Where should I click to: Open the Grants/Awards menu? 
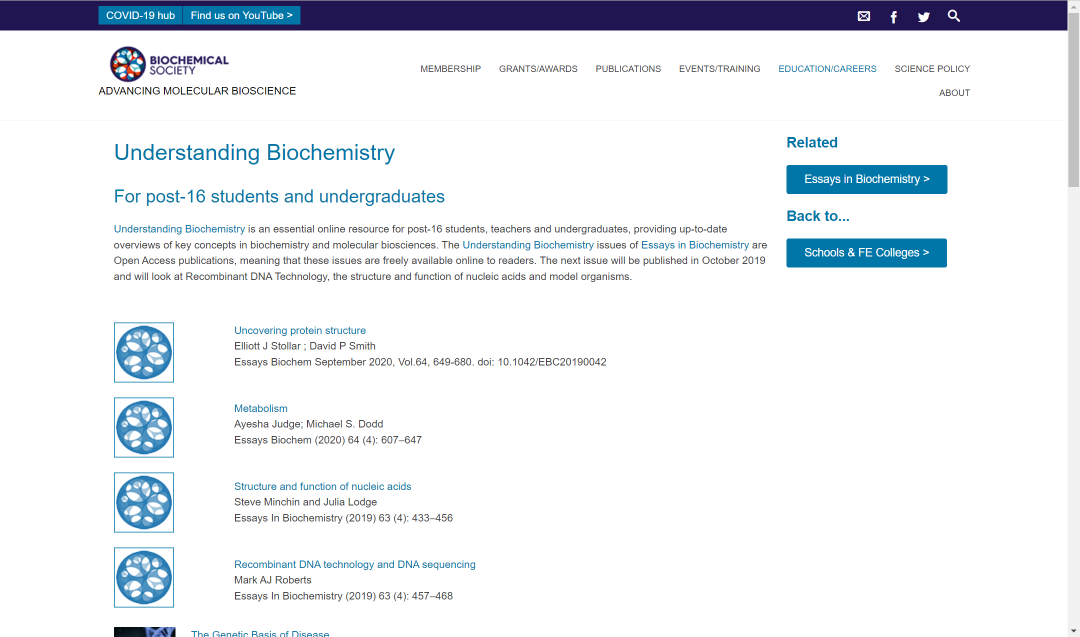[538, 69]
